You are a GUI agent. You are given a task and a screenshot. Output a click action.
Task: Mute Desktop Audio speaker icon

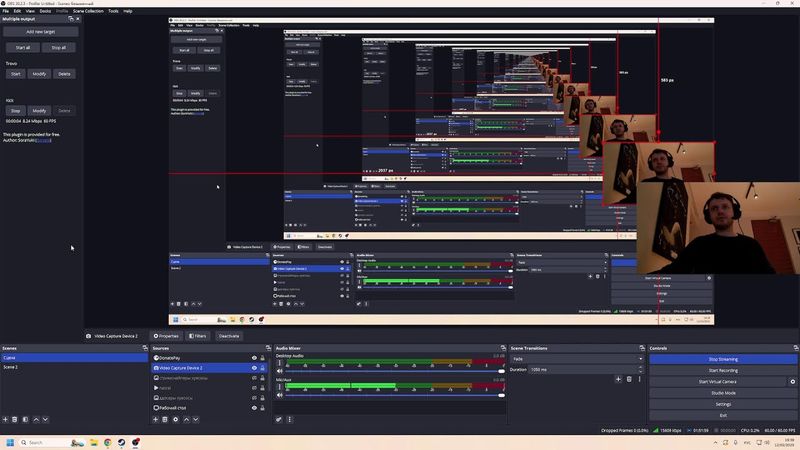(281, 371)
